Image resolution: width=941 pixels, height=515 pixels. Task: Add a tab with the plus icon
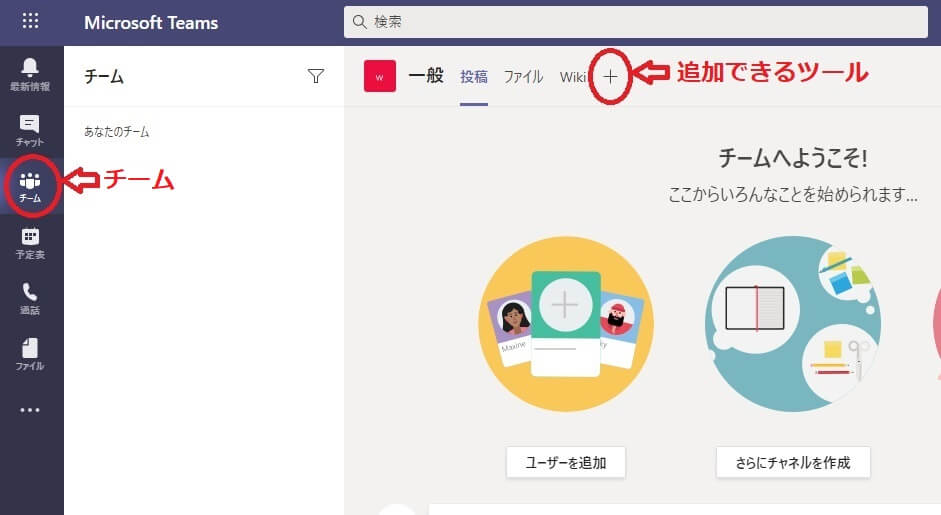click(611, 76)
